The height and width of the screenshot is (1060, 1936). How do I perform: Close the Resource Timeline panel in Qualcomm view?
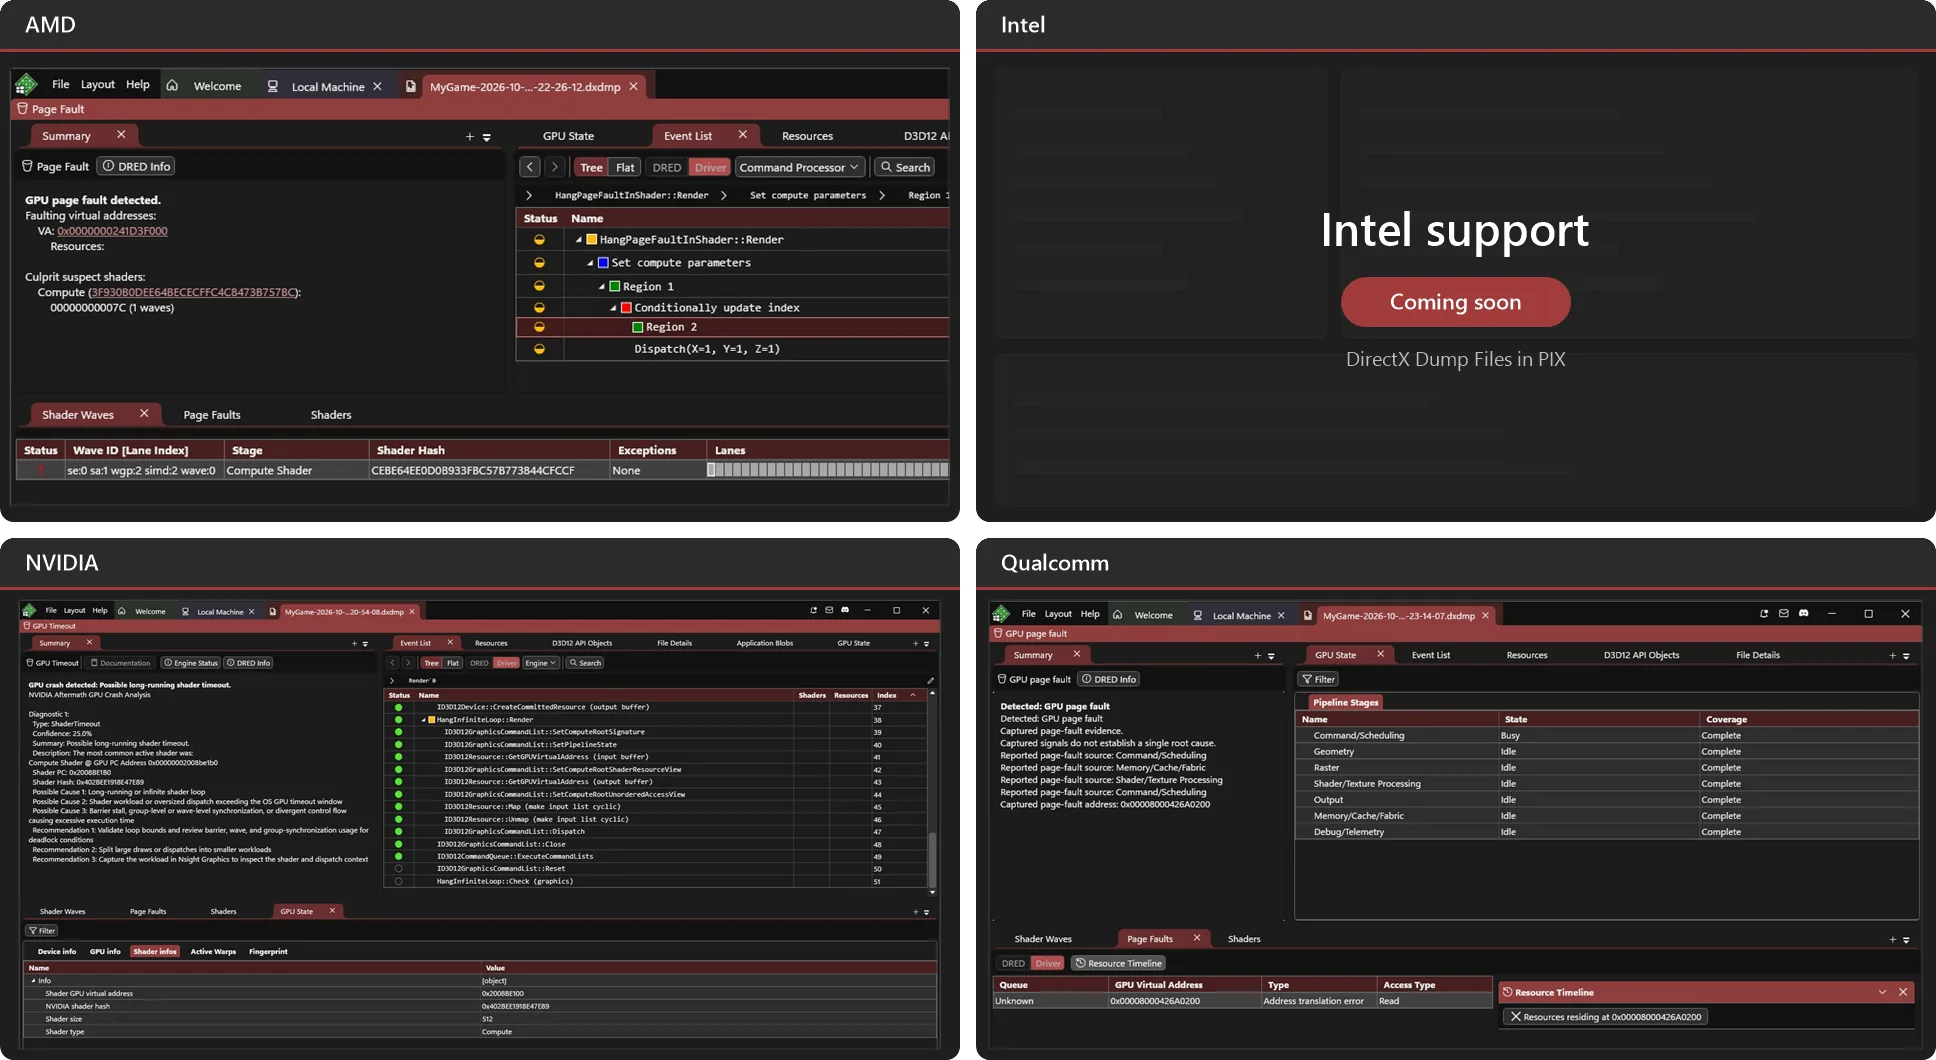[1903, 992]
